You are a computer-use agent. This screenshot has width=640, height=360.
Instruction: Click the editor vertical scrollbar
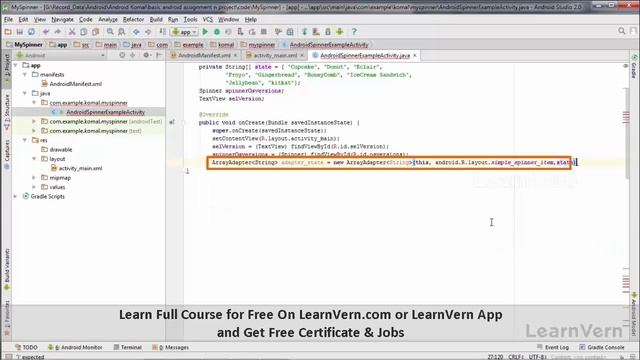[x=627, y=133]
